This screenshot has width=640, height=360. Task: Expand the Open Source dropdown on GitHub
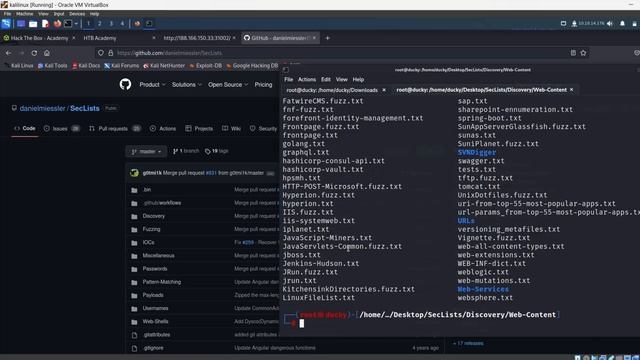(228, 84)
